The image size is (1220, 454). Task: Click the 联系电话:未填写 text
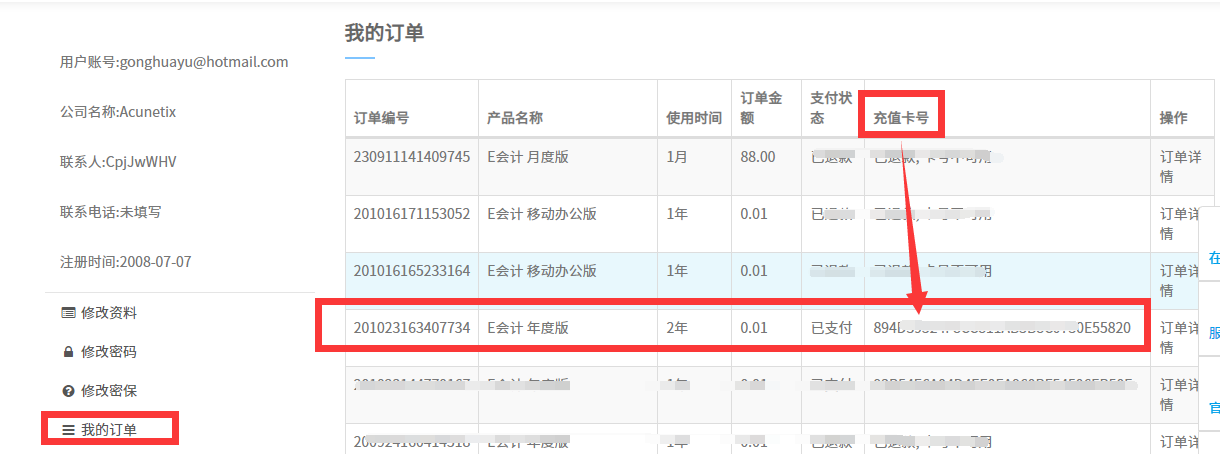(111, 212)
